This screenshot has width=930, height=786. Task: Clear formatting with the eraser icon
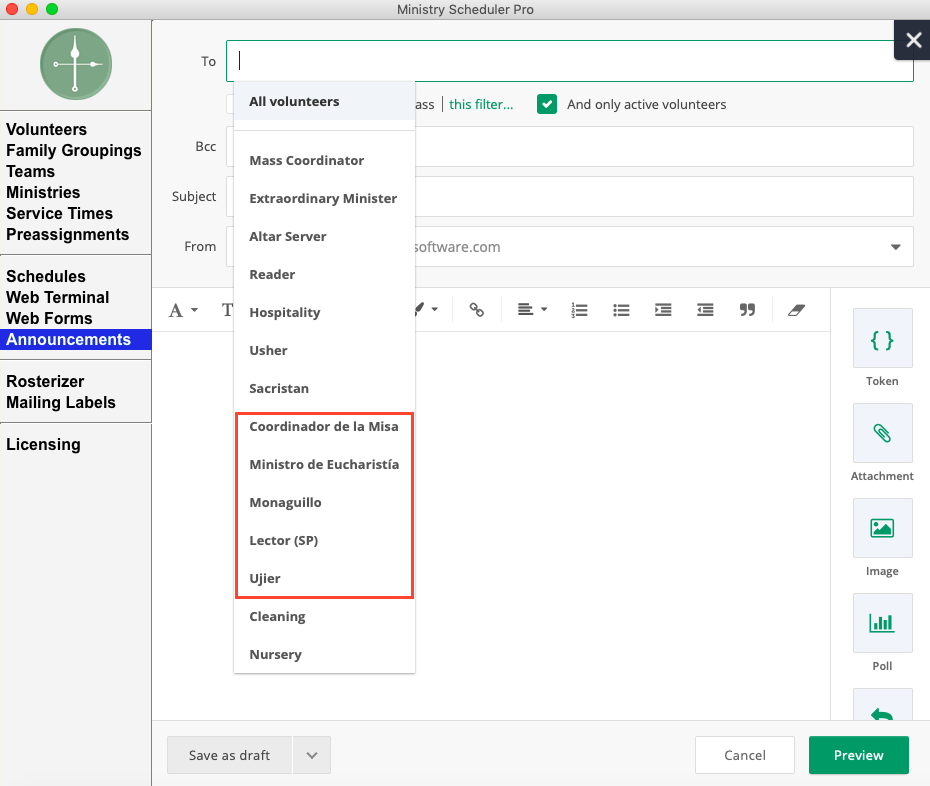(796, 310)
